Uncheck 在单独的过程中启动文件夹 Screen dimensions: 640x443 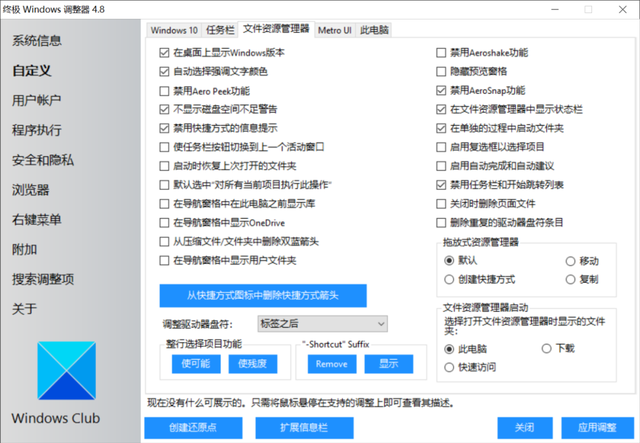click(441, 128)
